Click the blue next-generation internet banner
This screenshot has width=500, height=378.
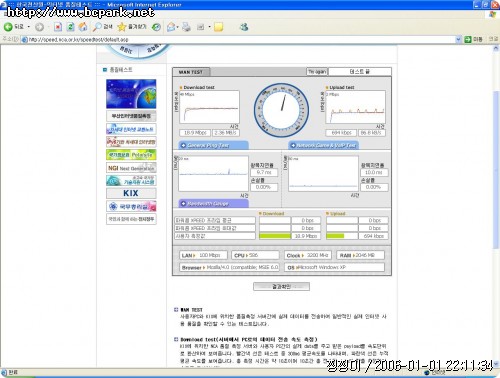(131, 129)
